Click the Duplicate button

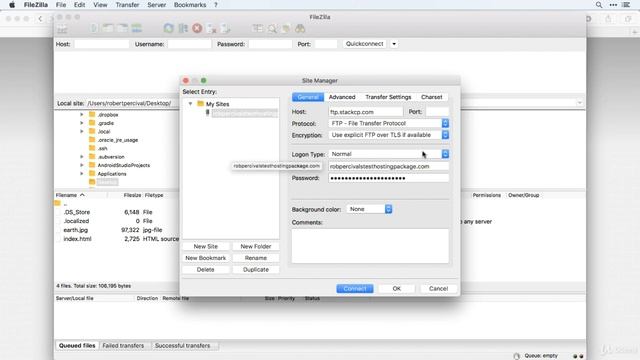click(x=256, y=270)
